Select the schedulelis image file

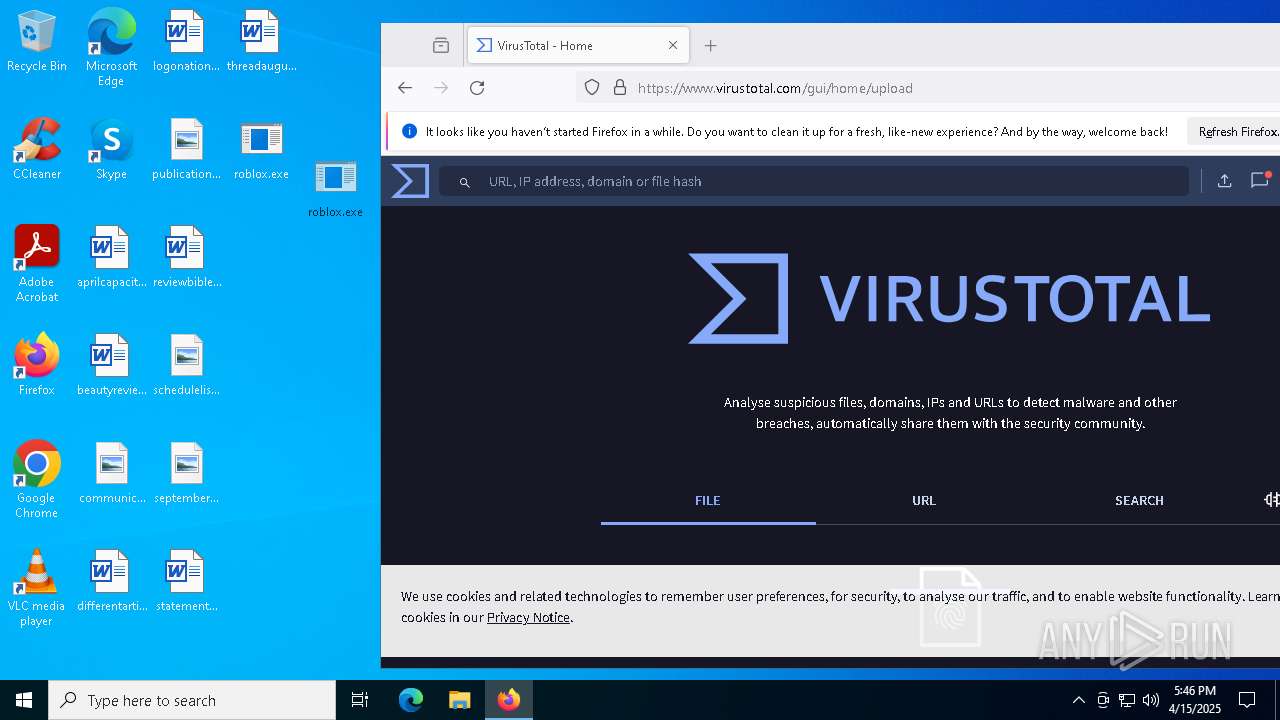pos(186,366)
